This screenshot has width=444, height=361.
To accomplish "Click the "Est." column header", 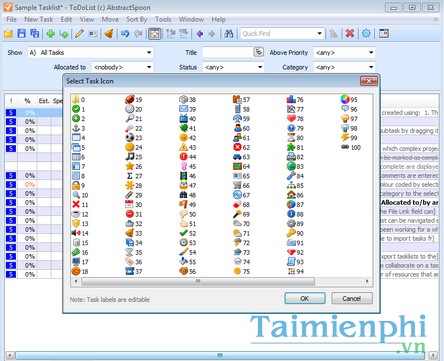I will (44, 101).
